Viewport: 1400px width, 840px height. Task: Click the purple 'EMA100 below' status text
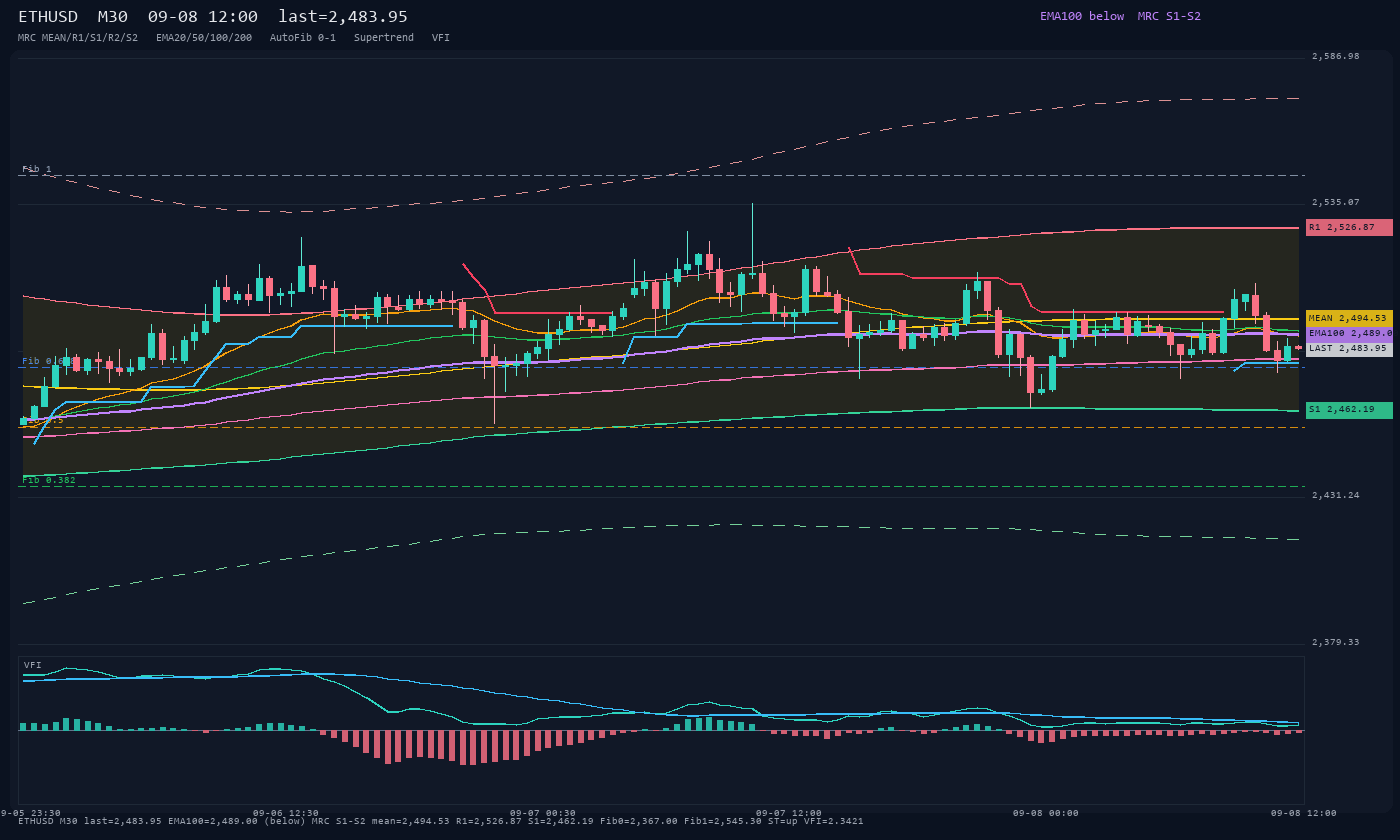(1082, 16)
